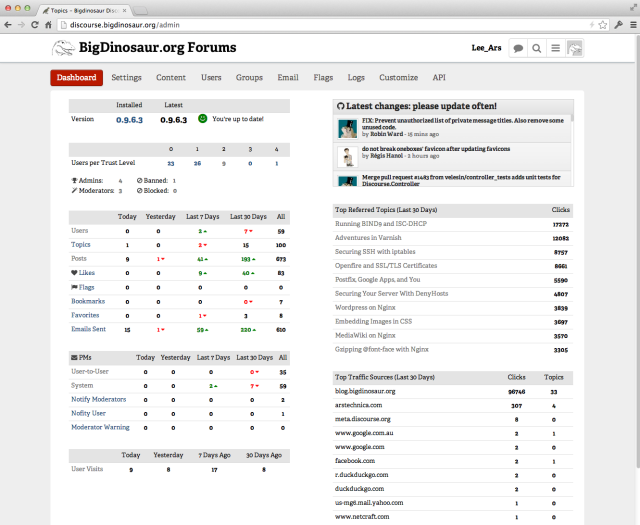Click the blog.bigdinosaur.org traffic source row
The height and width of the screenshot is (525, 640).
(453, 392)
